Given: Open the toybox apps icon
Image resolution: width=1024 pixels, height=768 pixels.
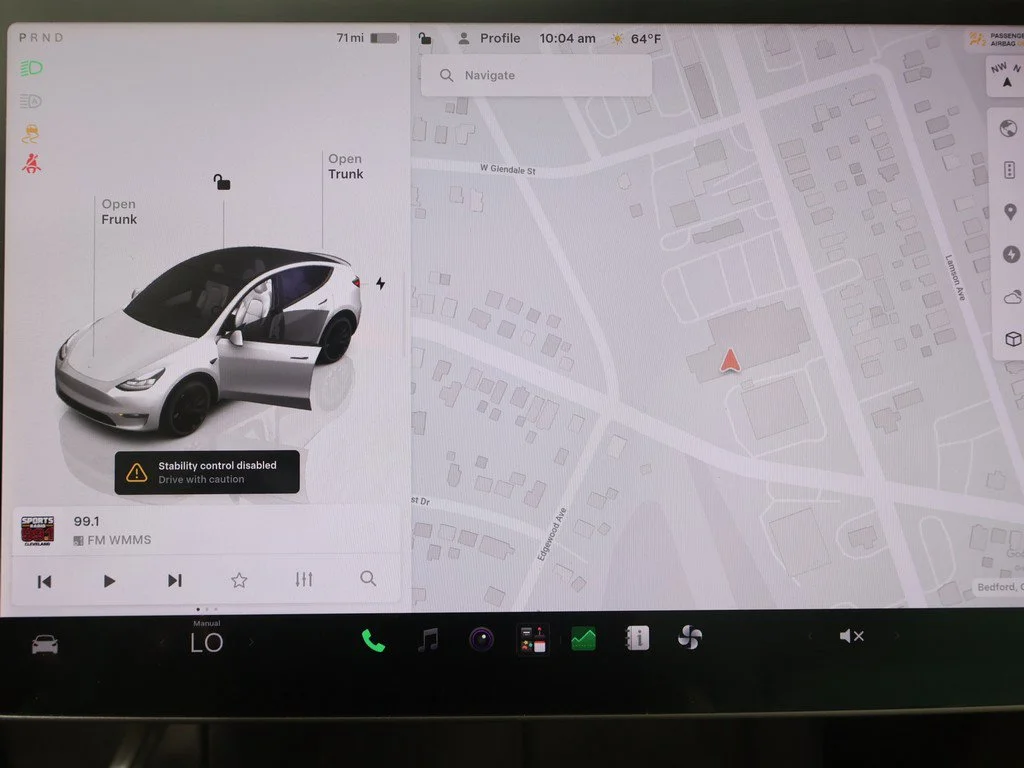Looking at the screenshot, I should (x=533, y=639).
